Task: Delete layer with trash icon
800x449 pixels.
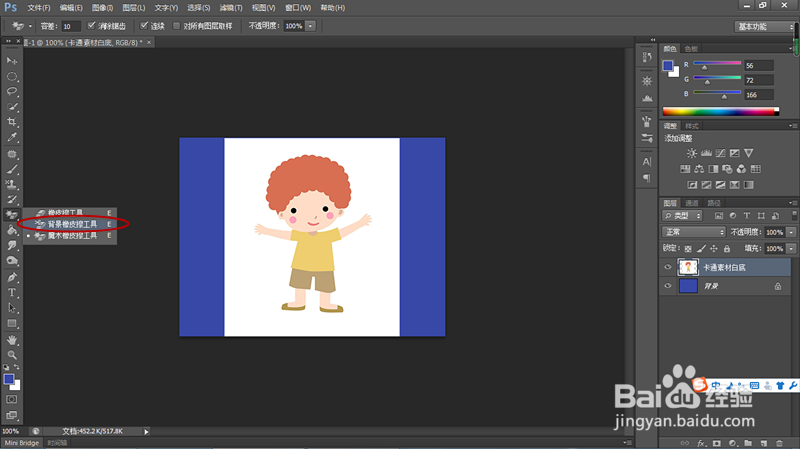Action: point(779,443)
